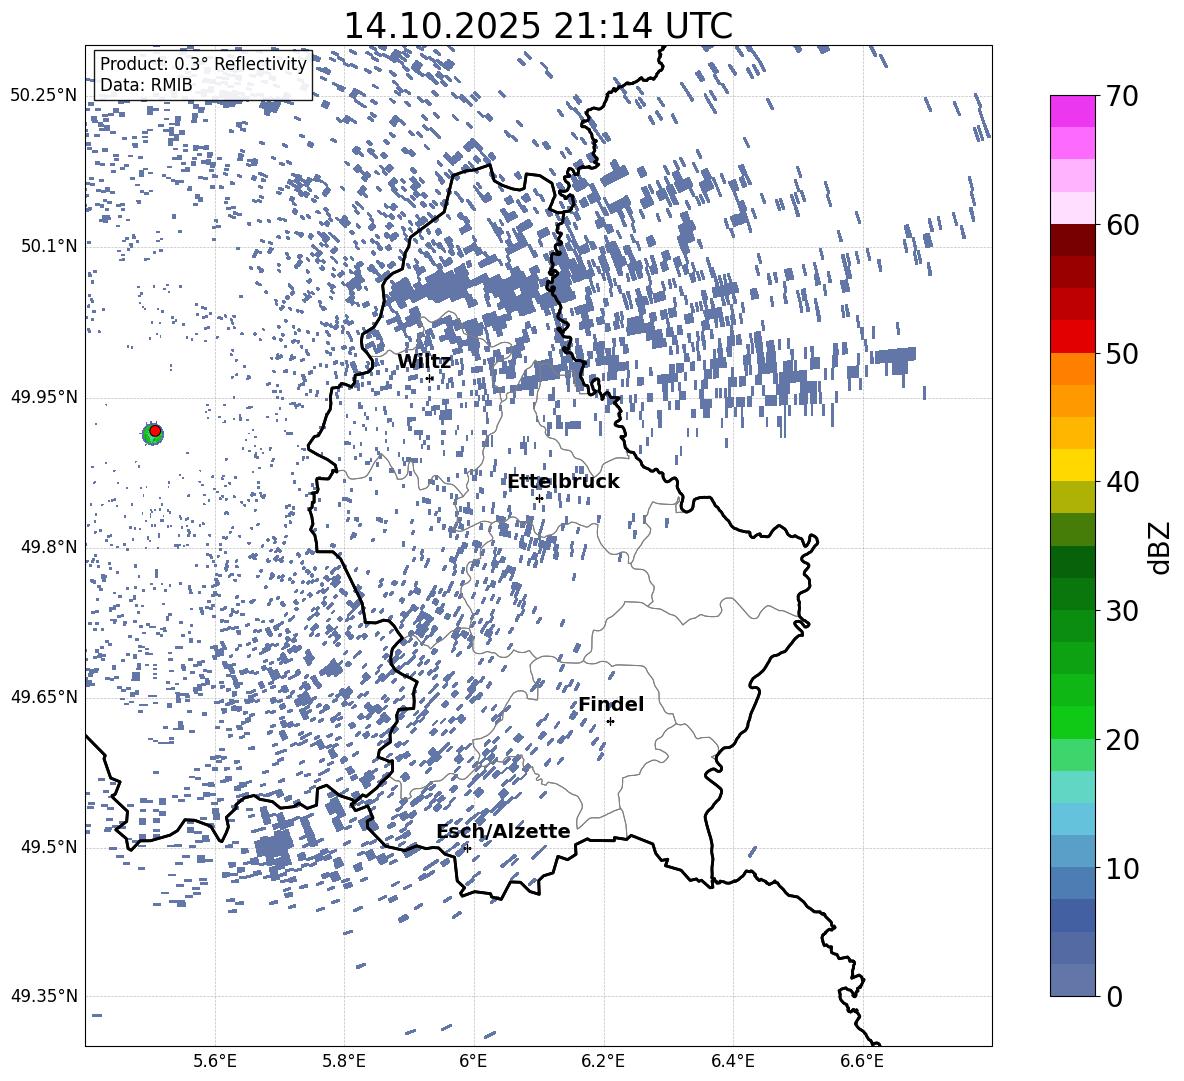Select the Ettelbruck city label
The height and width of the screenshot is (1081, 1184).
pos(563,482)
